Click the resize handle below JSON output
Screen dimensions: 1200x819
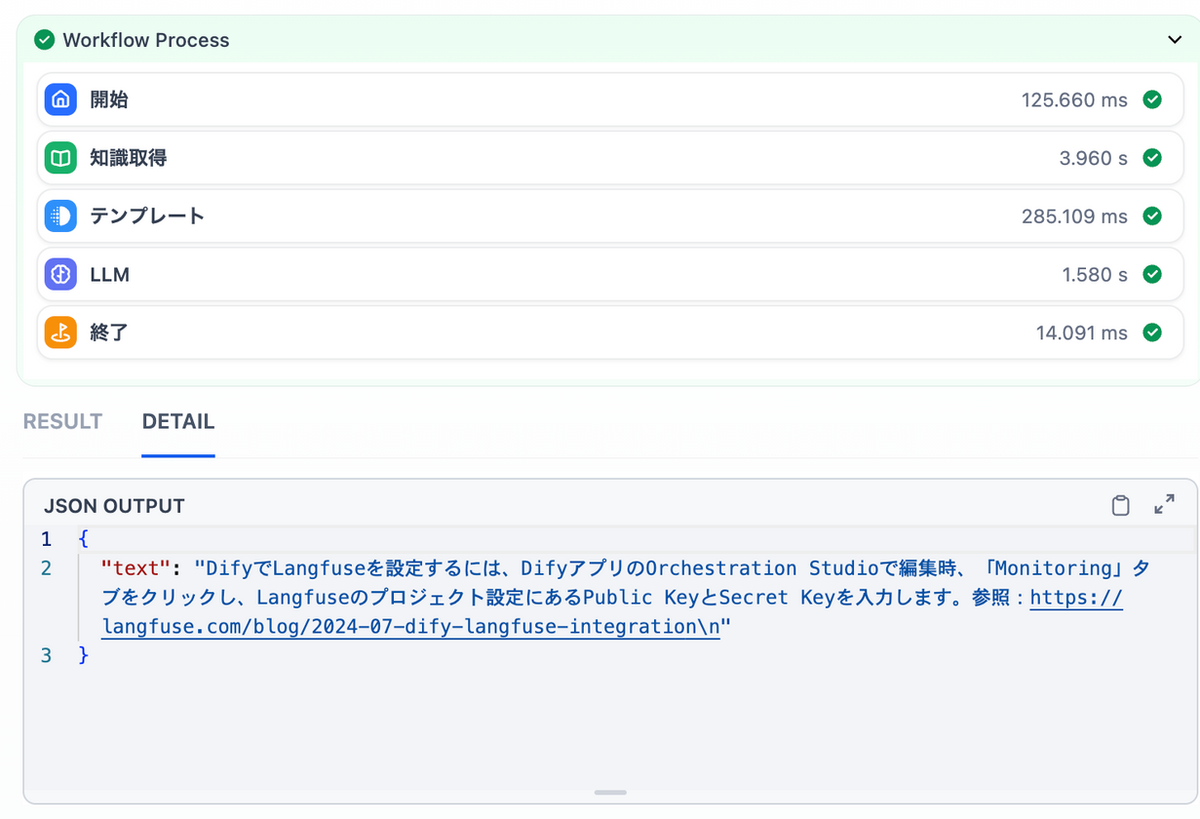click(610, 792)
